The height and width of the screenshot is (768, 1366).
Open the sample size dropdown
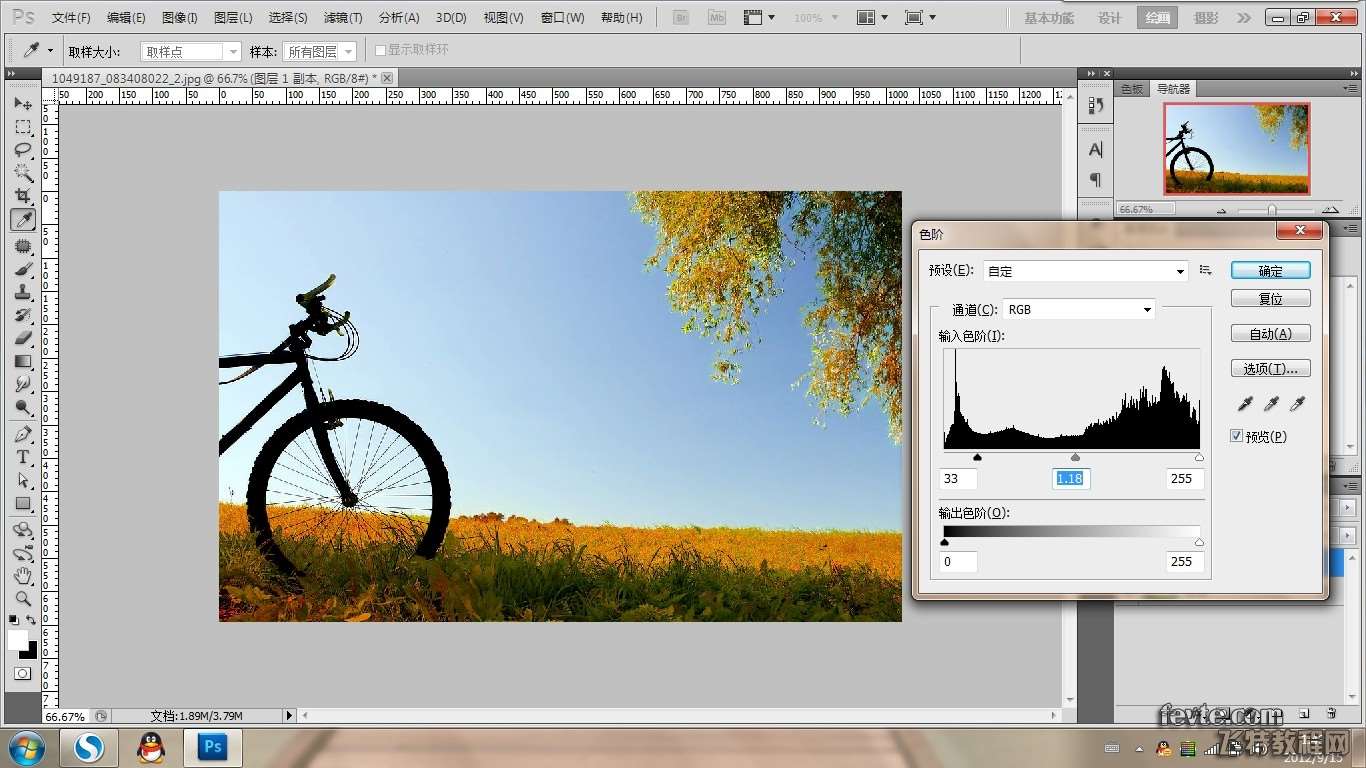point(190,51)
